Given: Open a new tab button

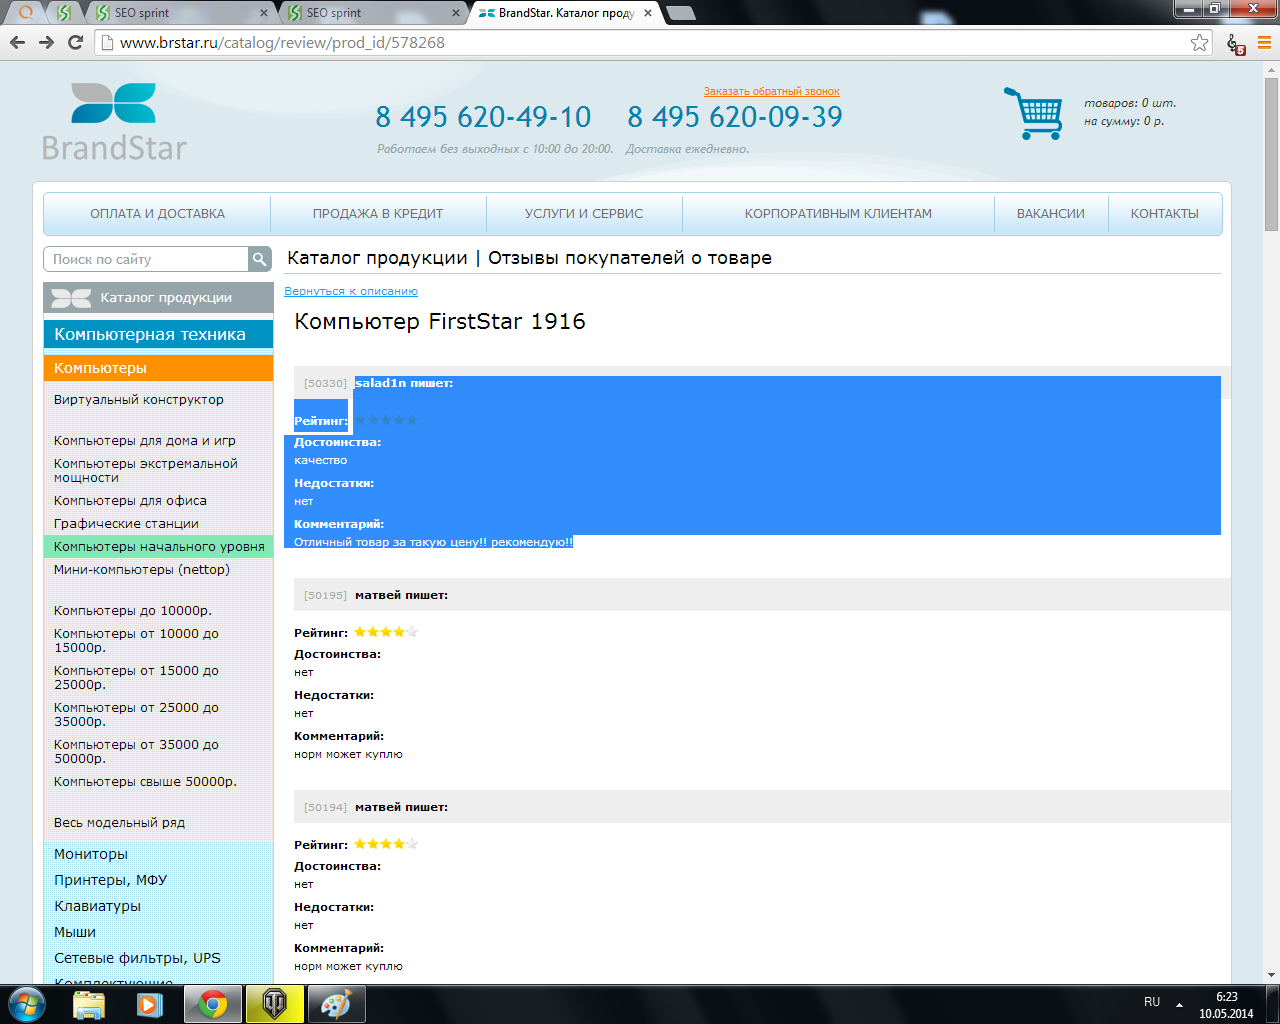Looking at the screenshot, I should [680, 13].
